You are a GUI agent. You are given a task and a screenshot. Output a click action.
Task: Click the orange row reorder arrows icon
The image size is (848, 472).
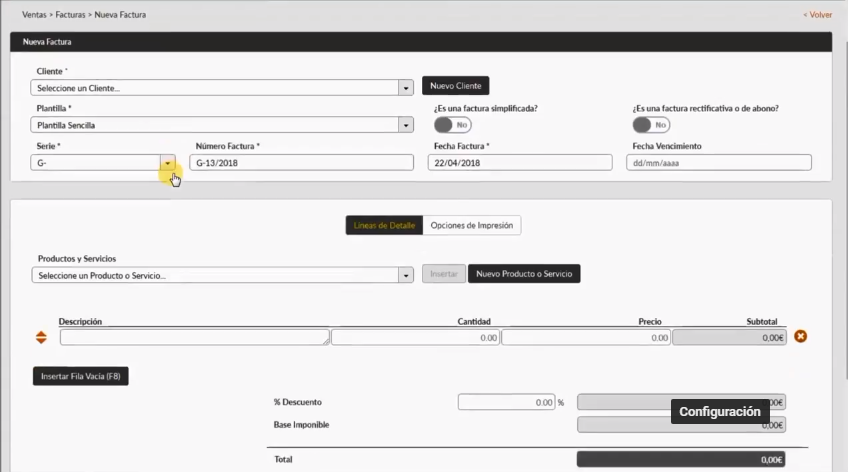tap(41, 337)
